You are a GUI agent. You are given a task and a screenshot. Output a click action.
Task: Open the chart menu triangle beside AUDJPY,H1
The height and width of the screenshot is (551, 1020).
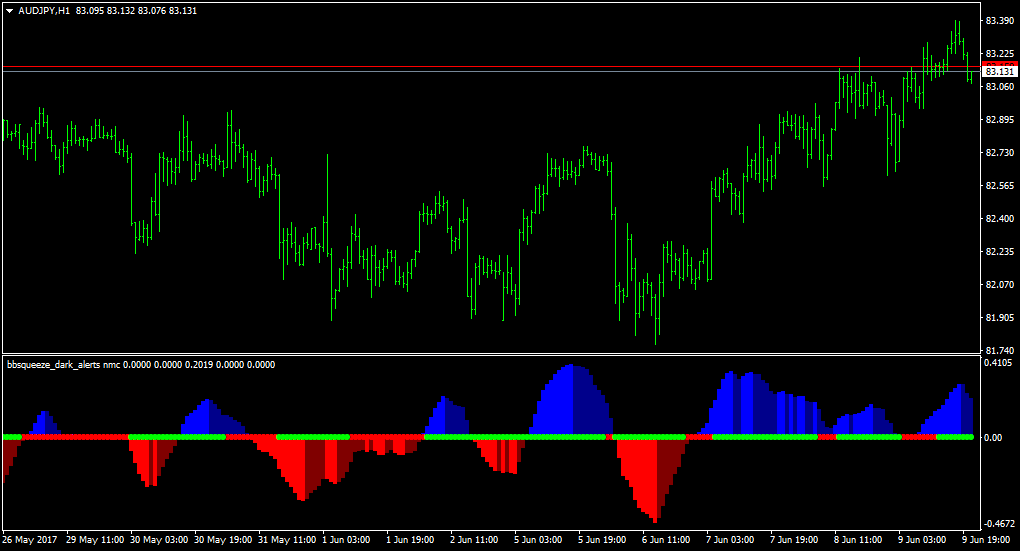(10, 11)
